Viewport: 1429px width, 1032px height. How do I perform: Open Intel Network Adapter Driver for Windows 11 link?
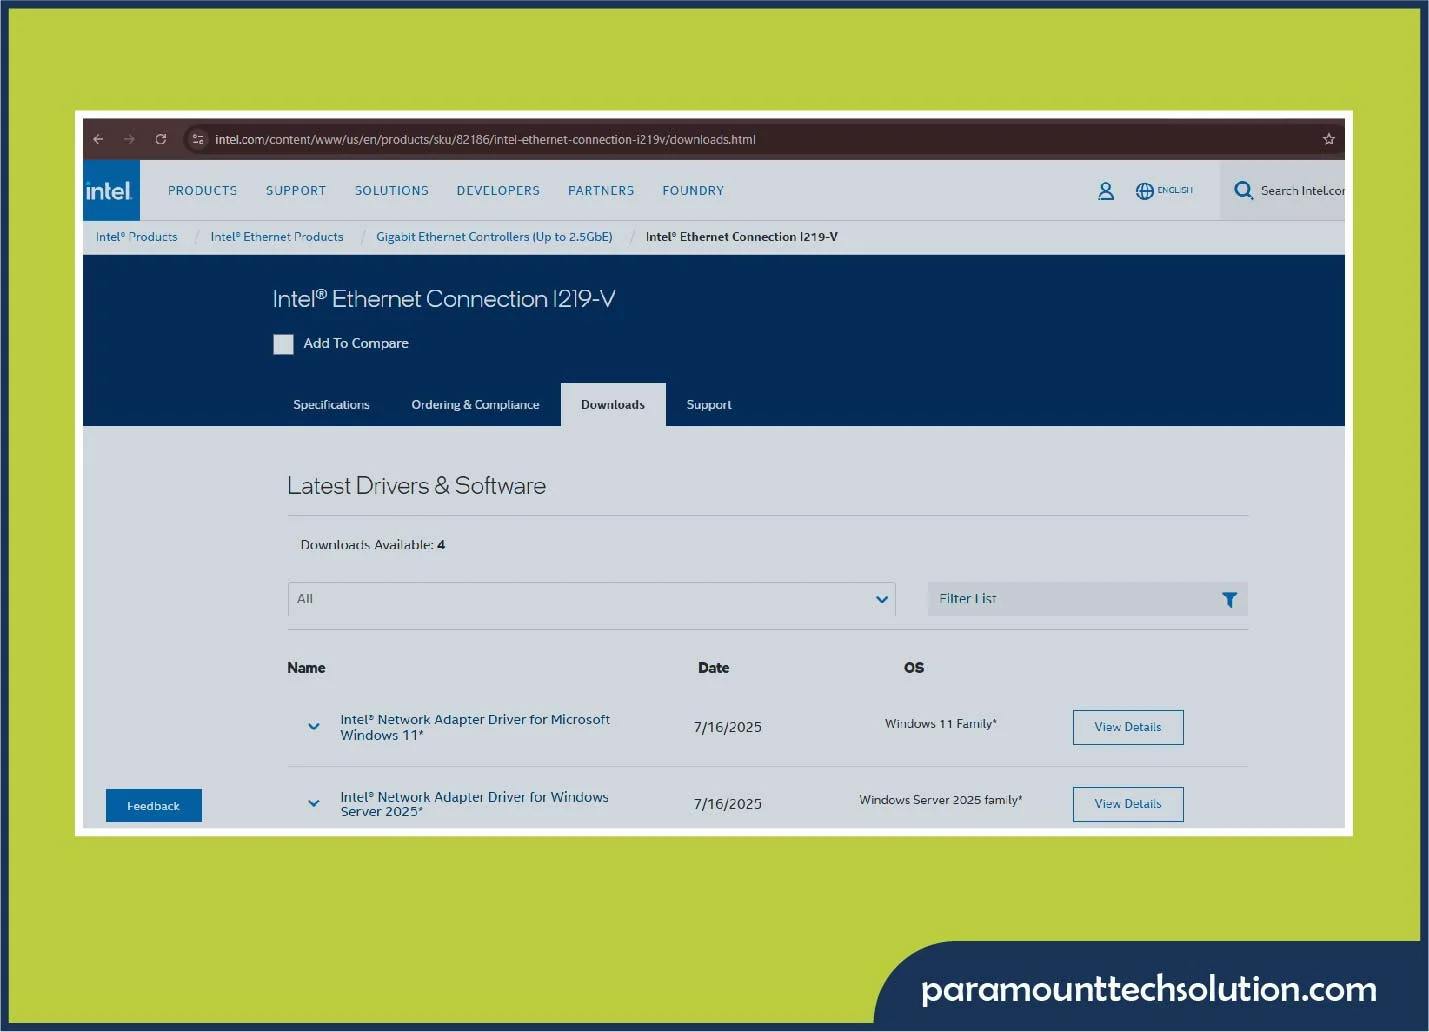[x=475, y=727]
